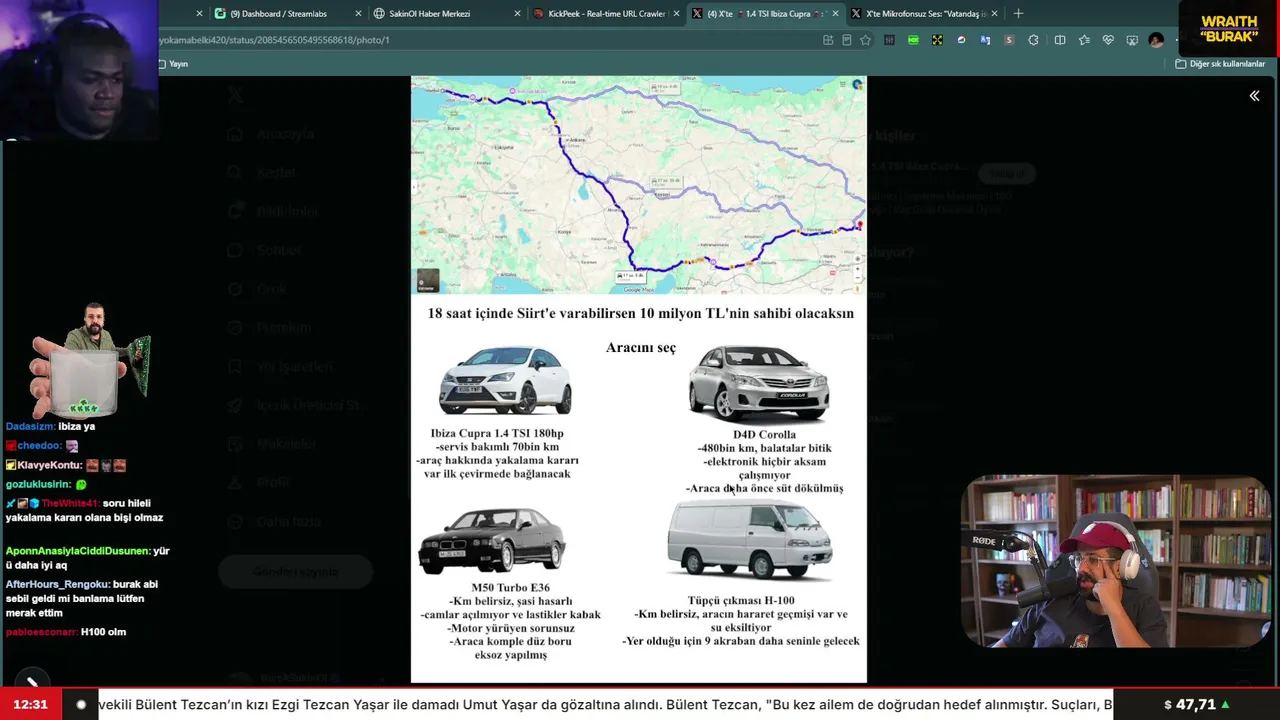Open Profil in X sidebar

(259, 482)
